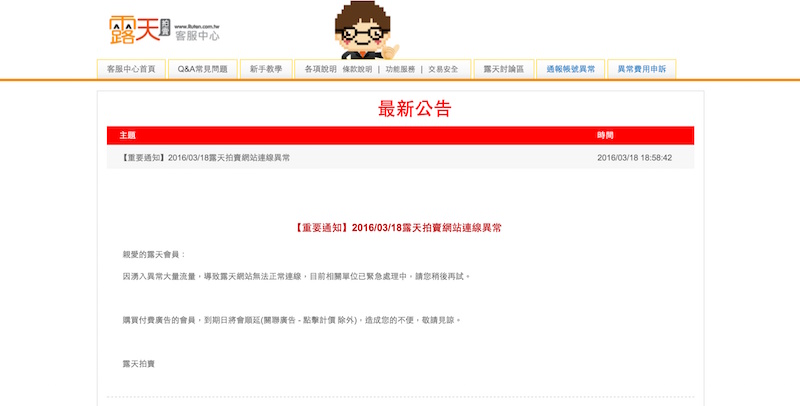Viewport: 800px width, 406px height.
Task: Open 條款說明 link
Action: pyautogui.click(x=357, y=69)
